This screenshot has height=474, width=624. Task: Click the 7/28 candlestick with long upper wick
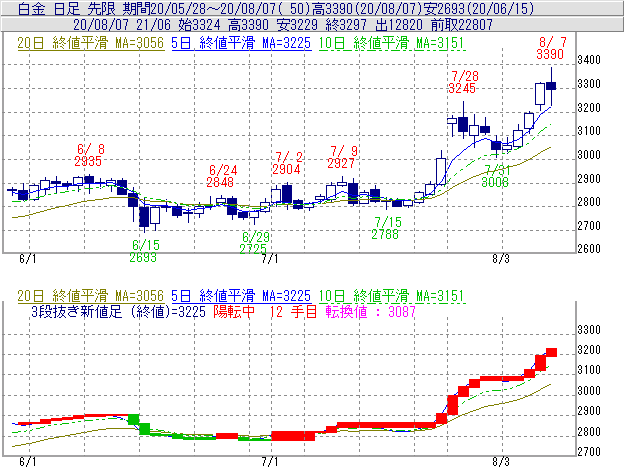[463, 120]
